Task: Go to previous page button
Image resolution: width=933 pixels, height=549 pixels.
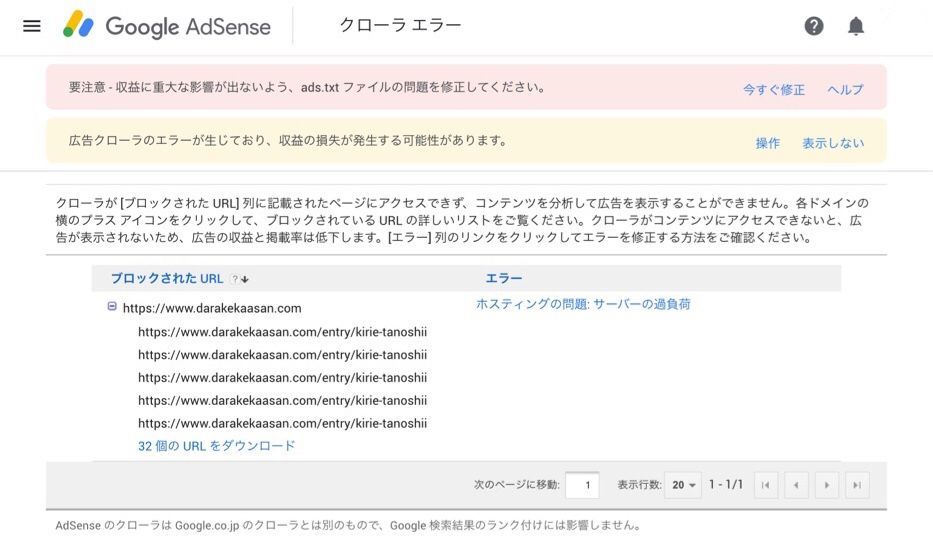Action: (796, 485)
